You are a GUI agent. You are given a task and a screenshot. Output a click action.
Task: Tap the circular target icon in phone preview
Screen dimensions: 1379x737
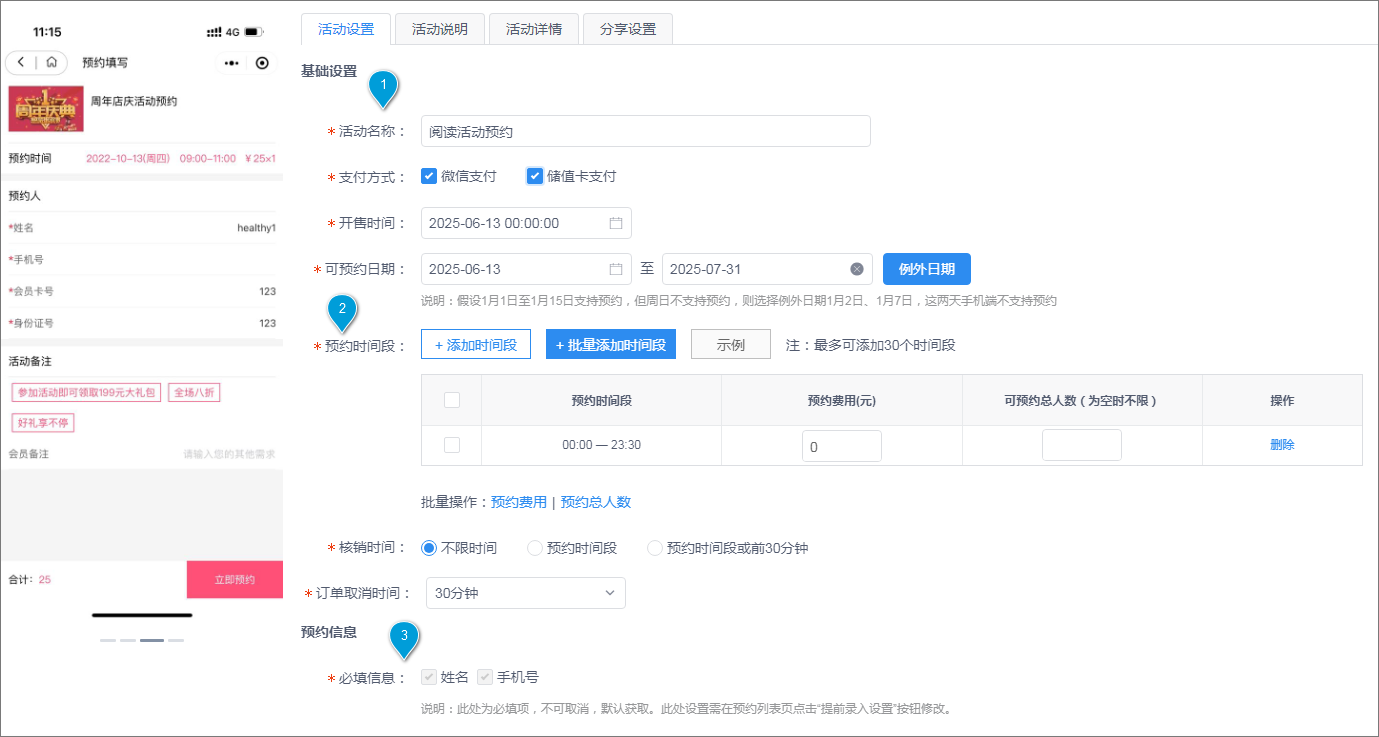[x=262, y=63]
